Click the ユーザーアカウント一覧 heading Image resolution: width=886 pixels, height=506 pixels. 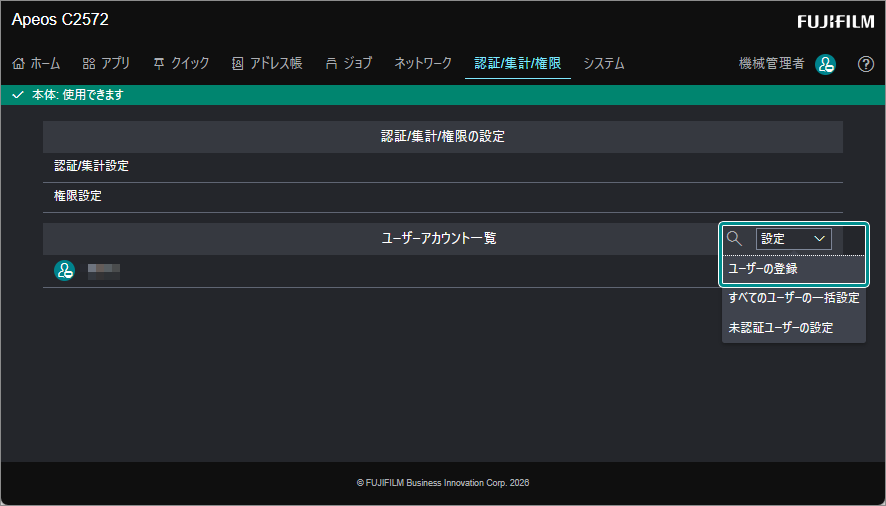click(438, 239)
